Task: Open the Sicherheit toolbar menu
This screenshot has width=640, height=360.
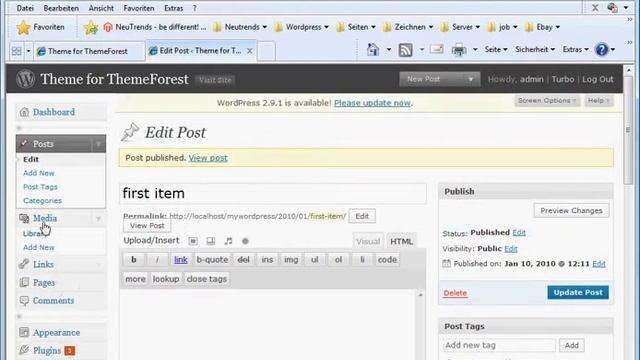Action: 535,49
